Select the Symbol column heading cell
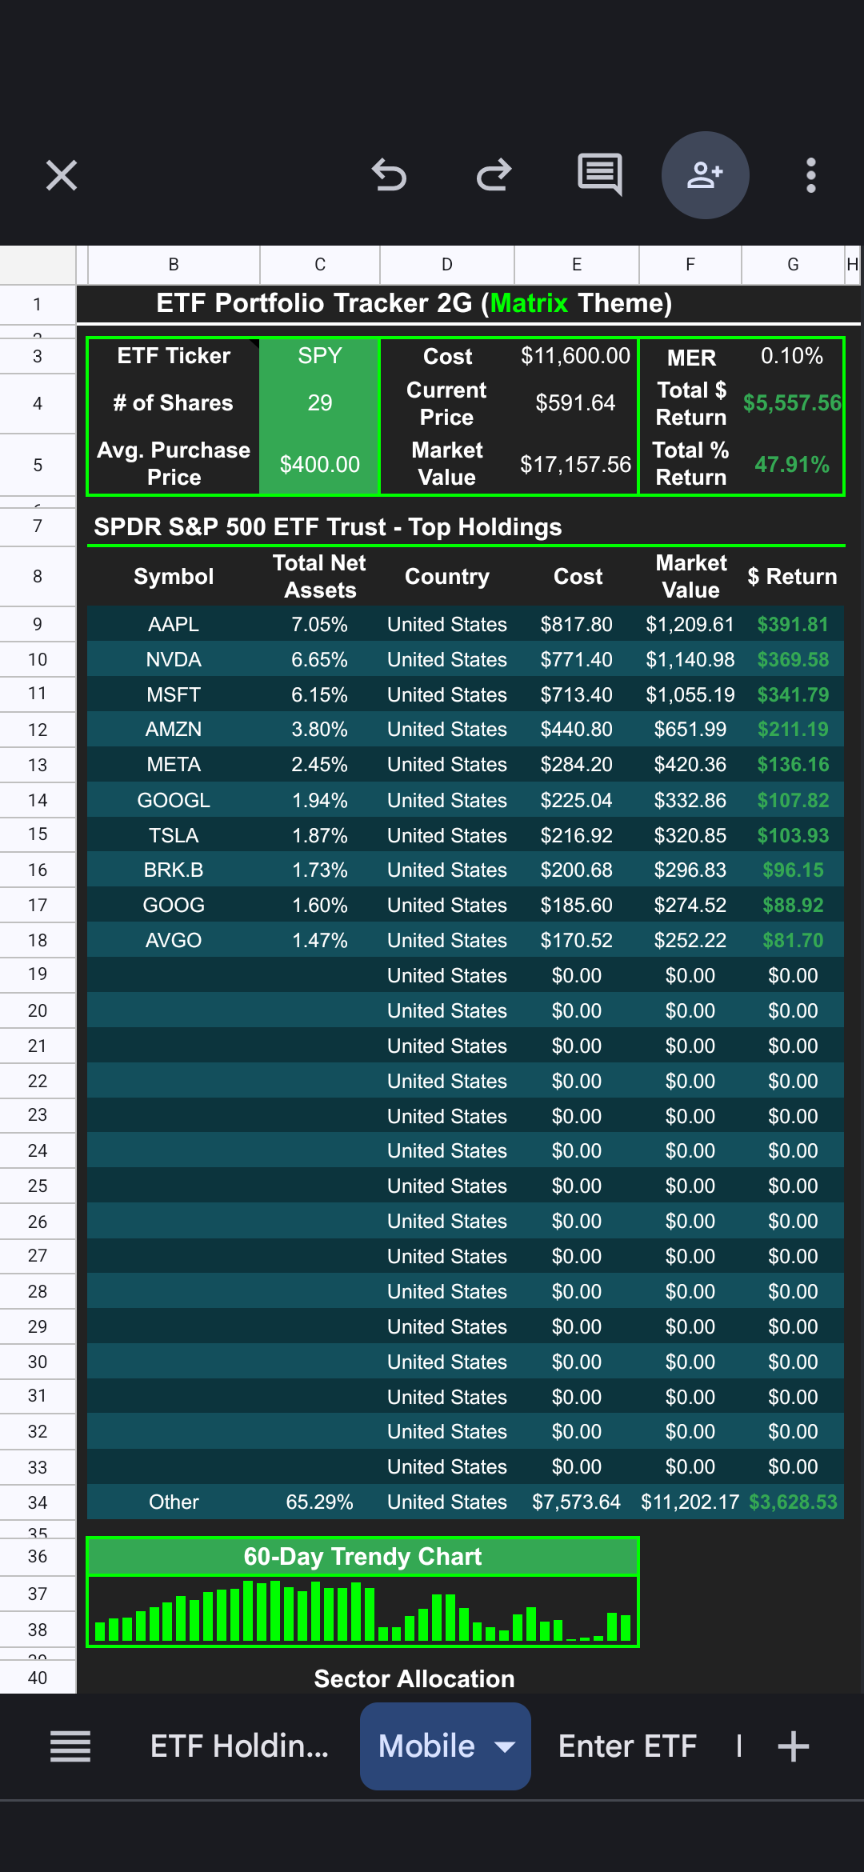The width and height of the screenshot is (864, 1872). 174,576
